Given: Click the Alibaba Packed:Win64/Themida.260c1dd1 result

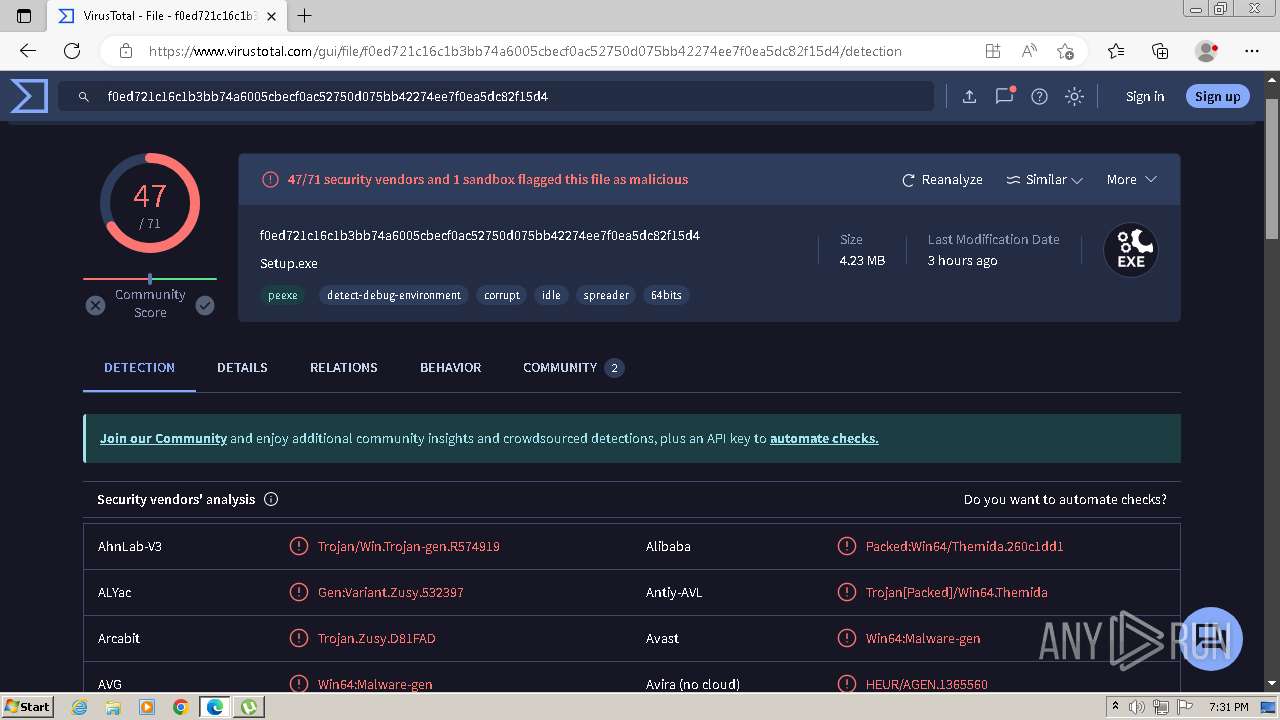Looking at the screenshot, I should click(x=964, y=547).
